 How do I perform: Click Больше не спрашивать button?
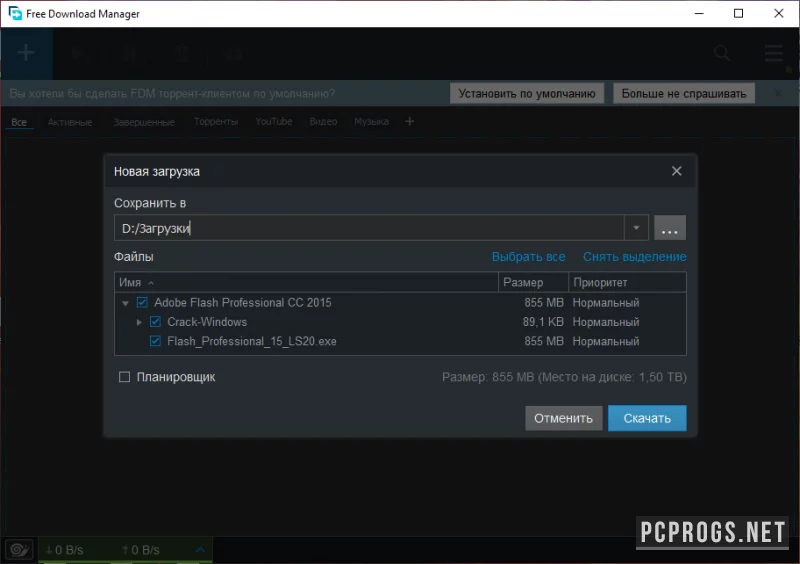(x=684, y=93)
